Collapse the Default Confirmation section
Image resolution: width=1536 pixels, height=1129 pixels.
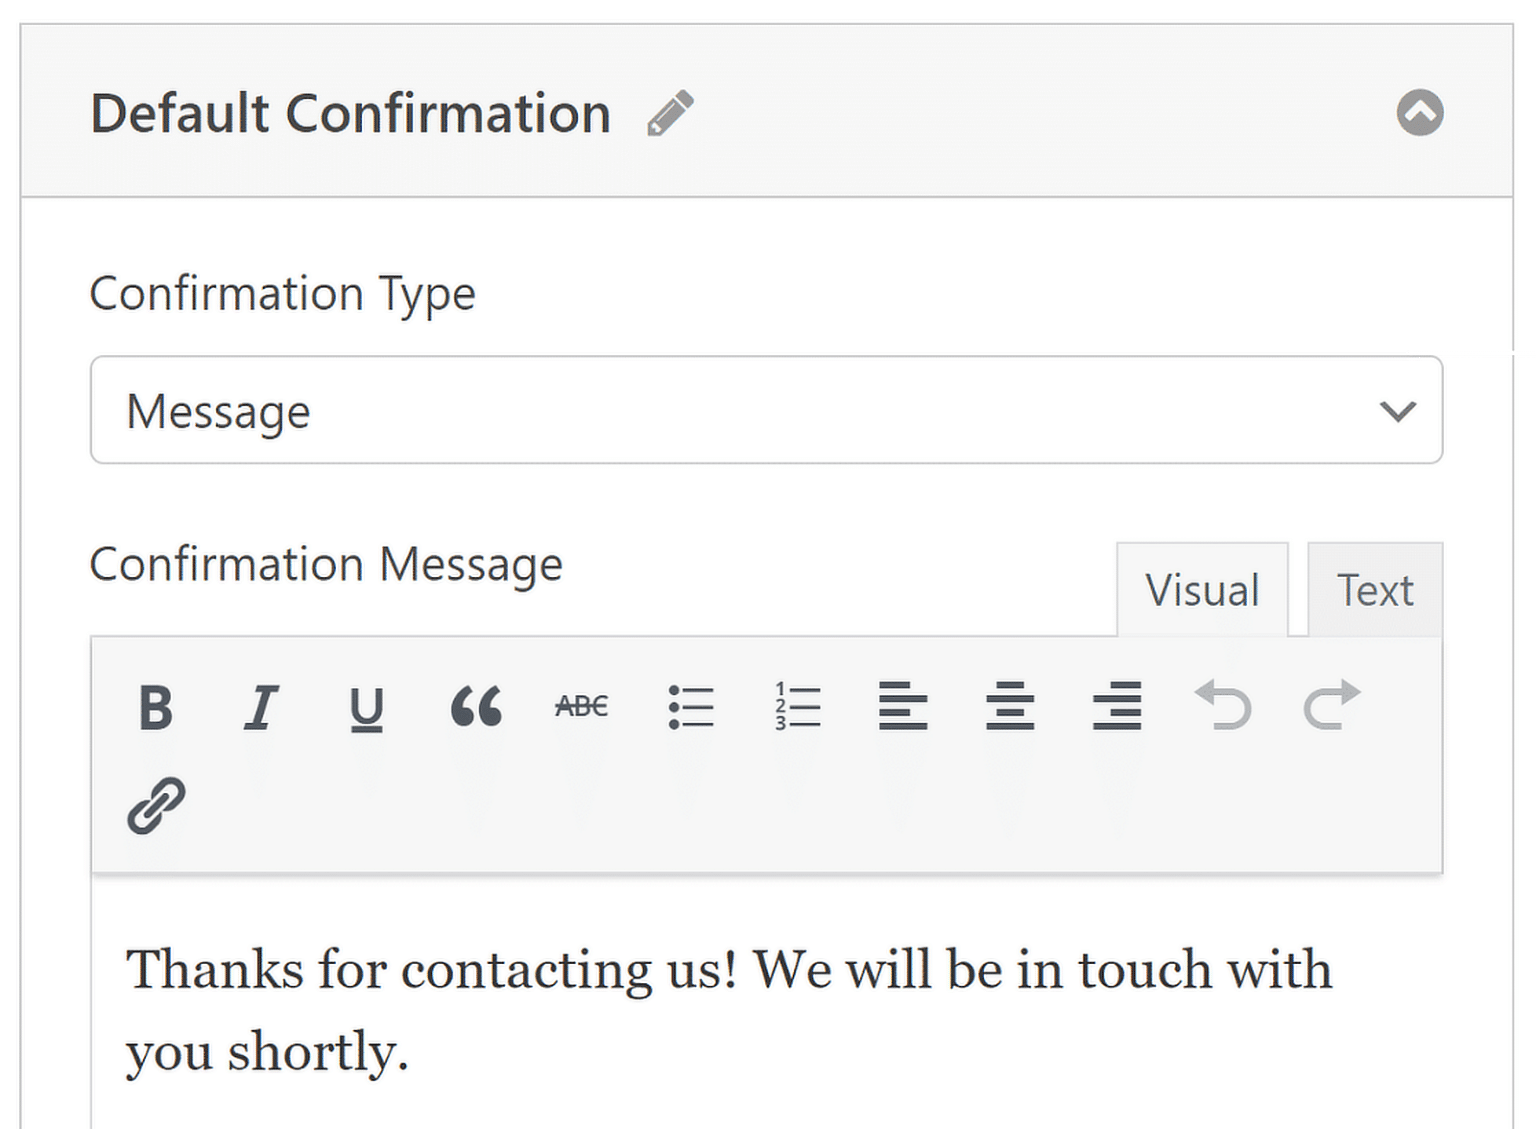(1421, 113)
